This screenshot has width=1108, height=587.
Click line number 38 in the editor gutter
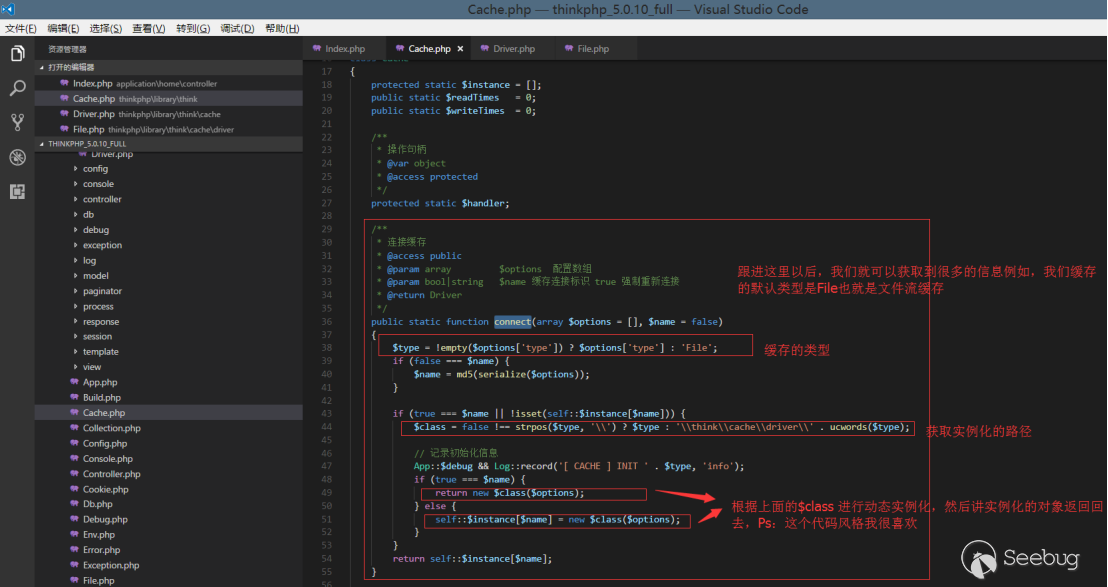(x=326, y=348)
